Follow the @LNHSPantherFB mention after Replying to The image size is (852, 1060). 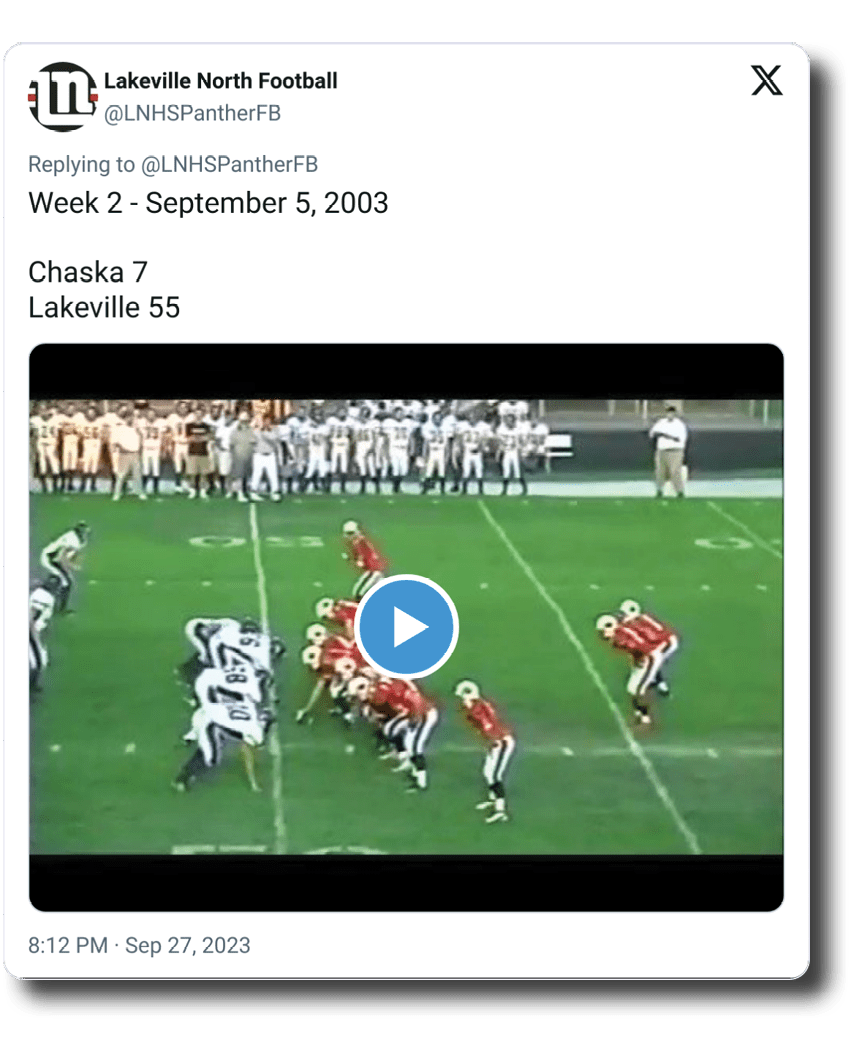point(229,164)
